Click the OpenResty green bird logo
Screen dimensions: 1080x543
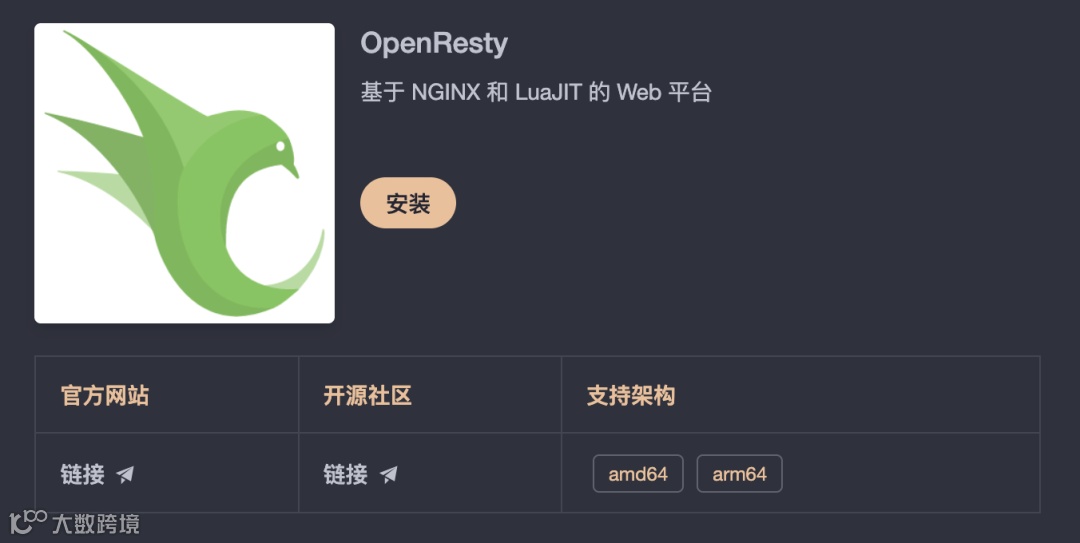(x=185, y=173)
